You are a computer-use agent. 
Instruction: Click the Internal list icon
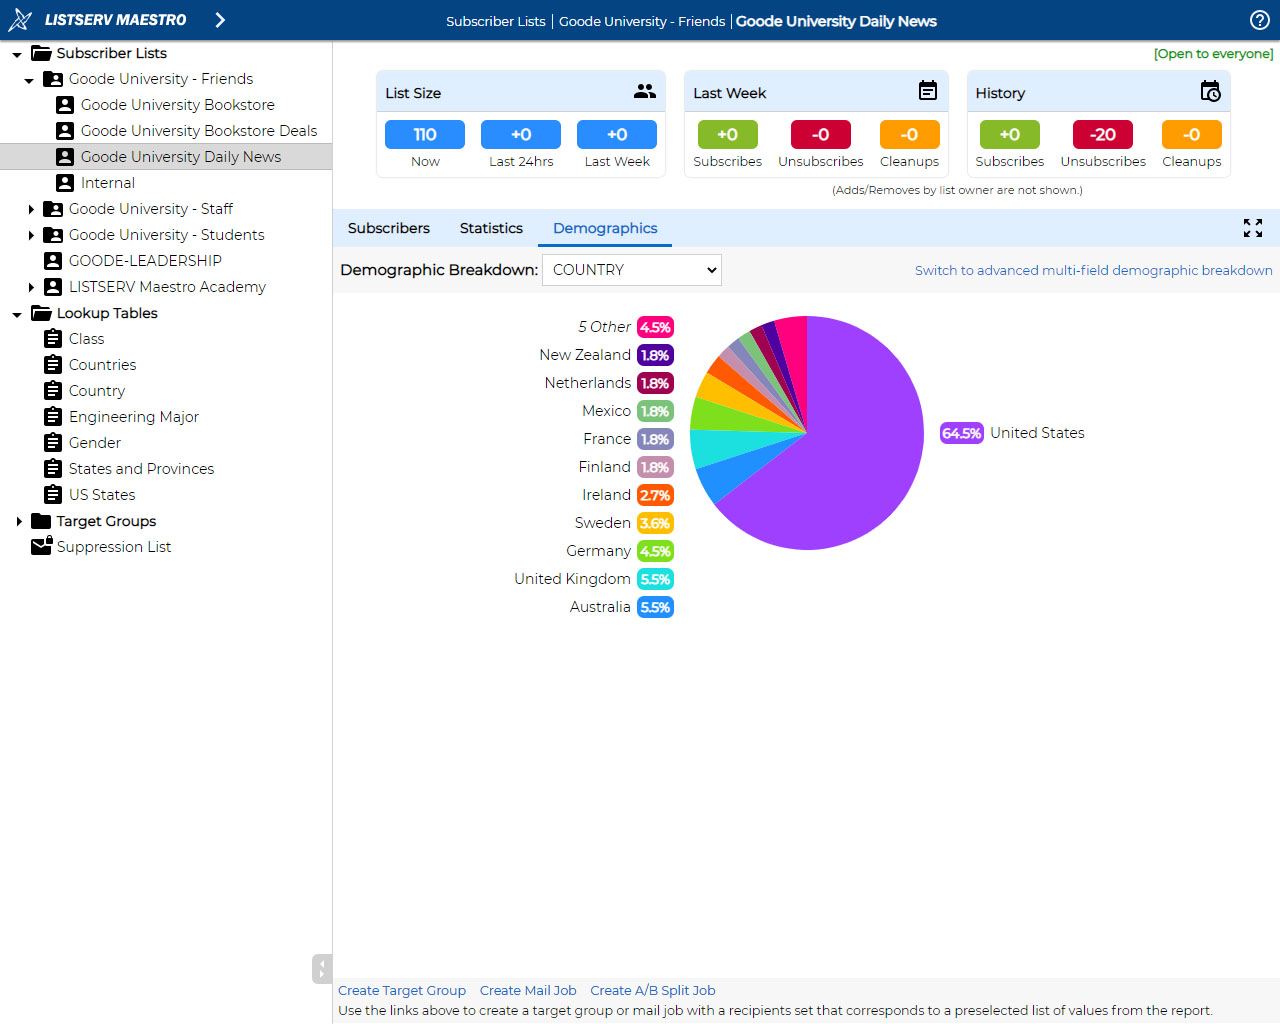65,183
